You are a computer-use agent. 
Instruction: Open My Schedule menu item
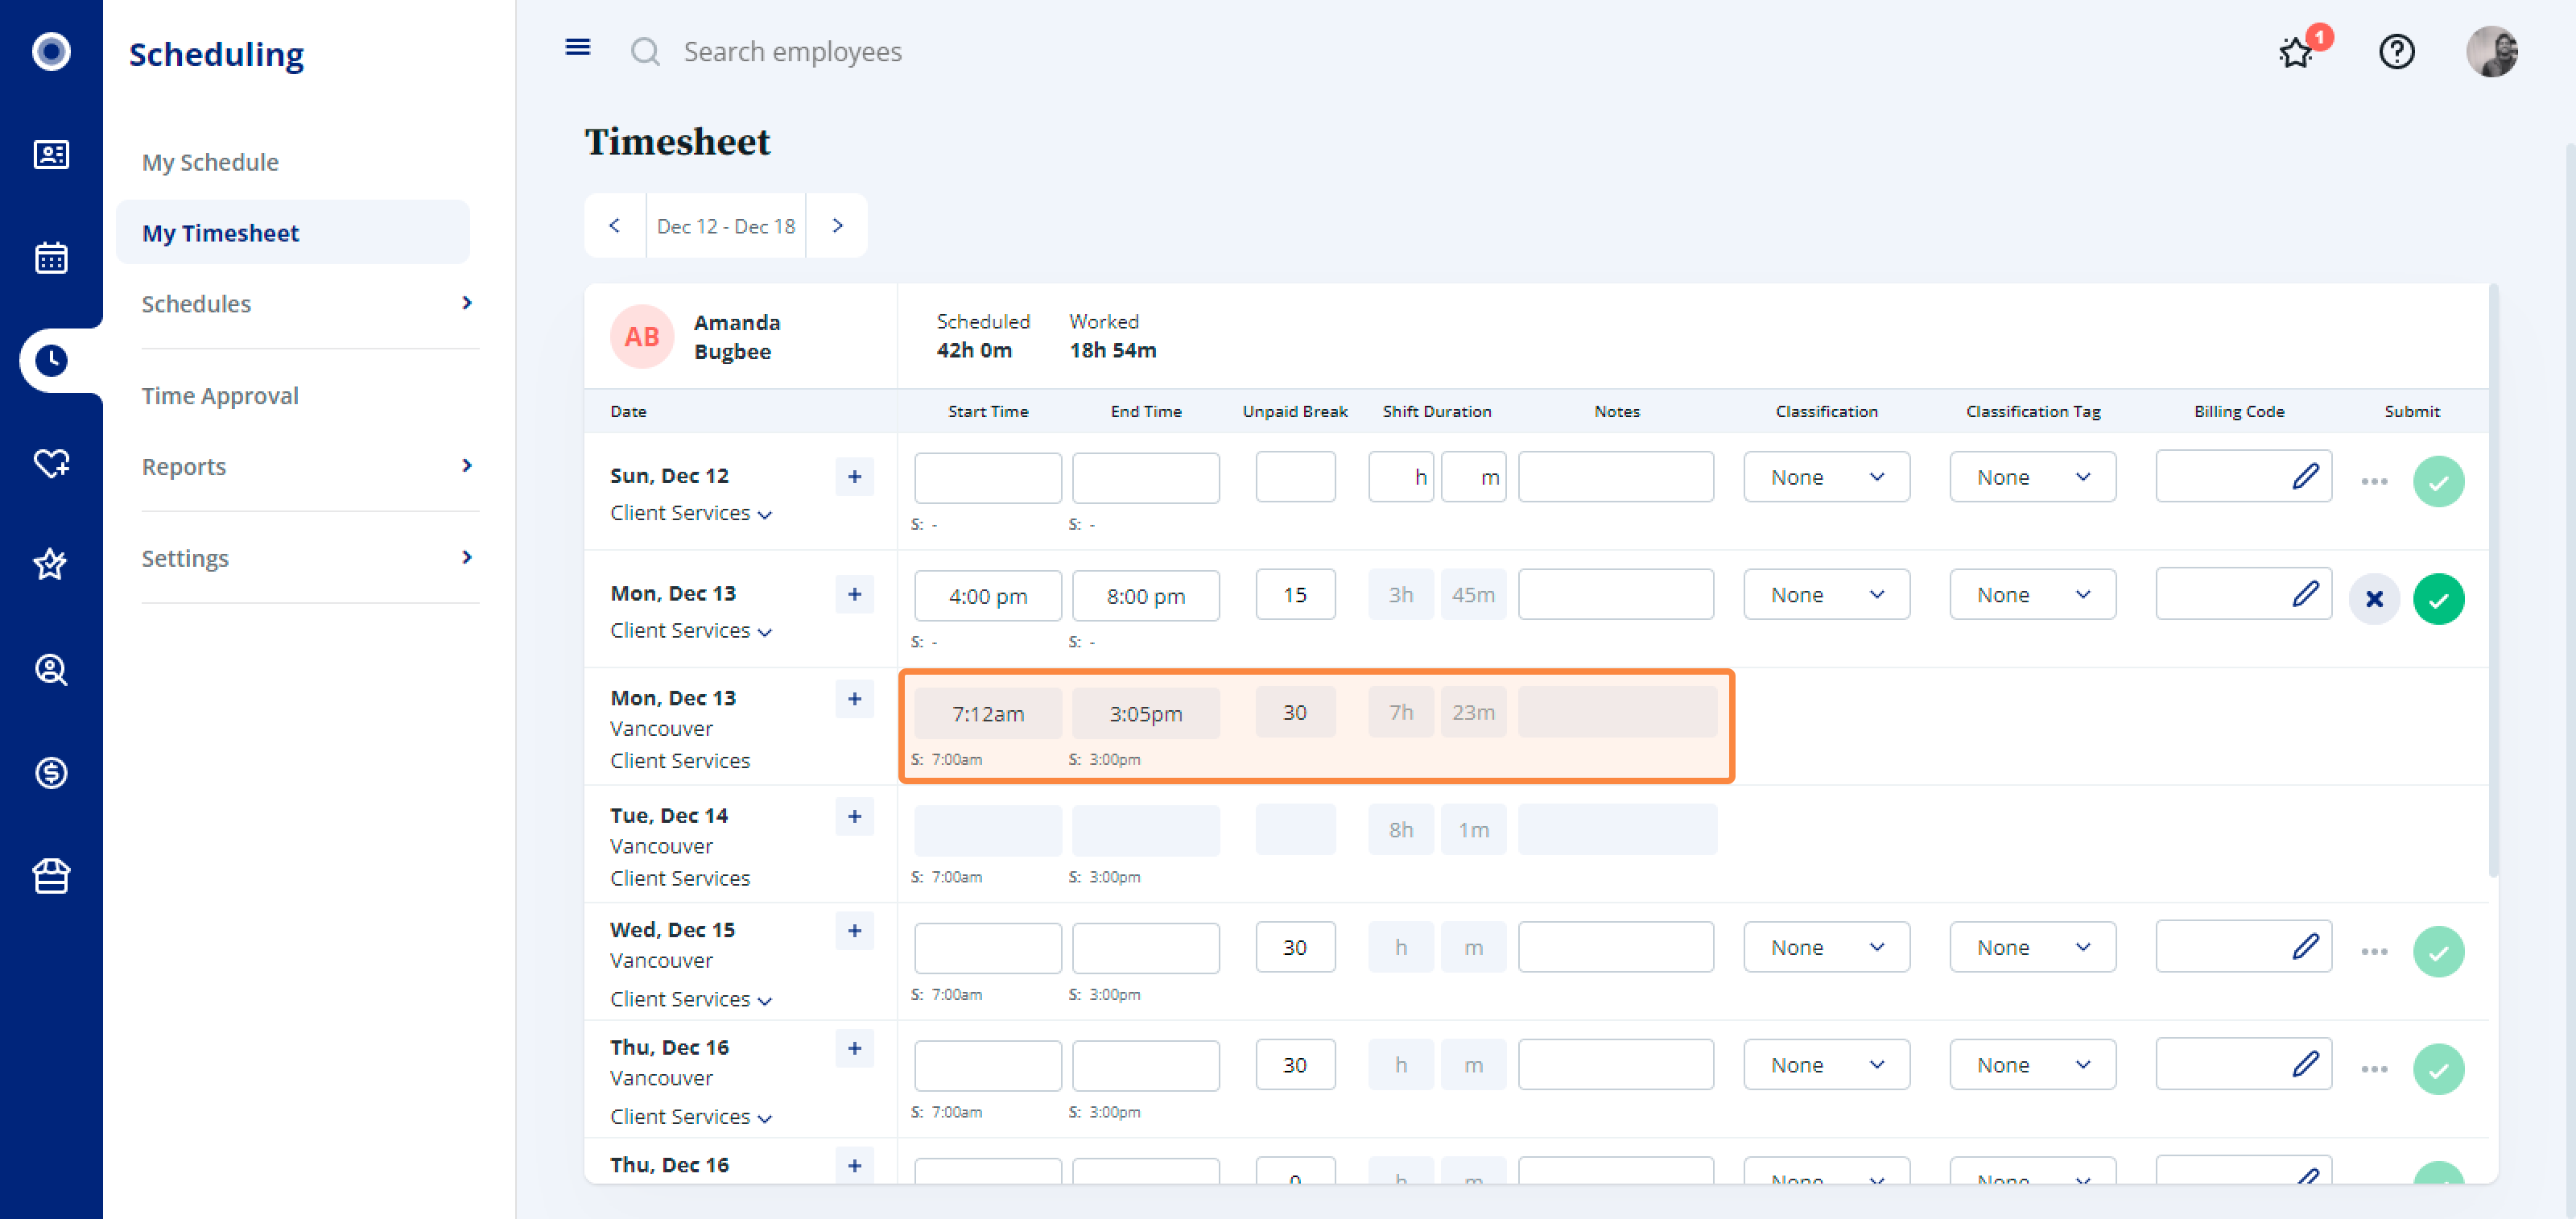tap(210, 162)
